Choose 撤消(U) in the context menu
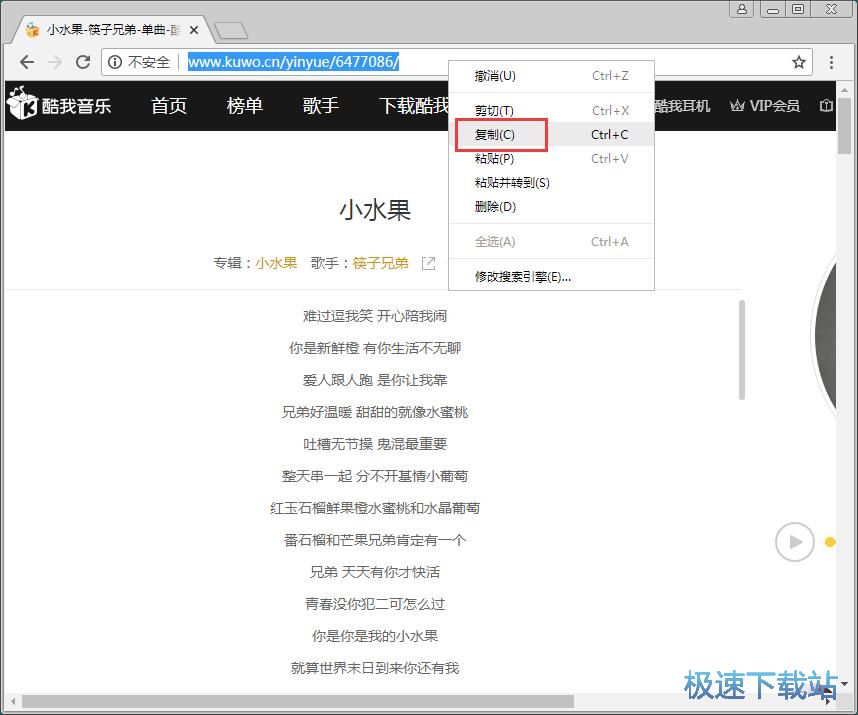Screen dimensions: 858x715 (495, 76)
